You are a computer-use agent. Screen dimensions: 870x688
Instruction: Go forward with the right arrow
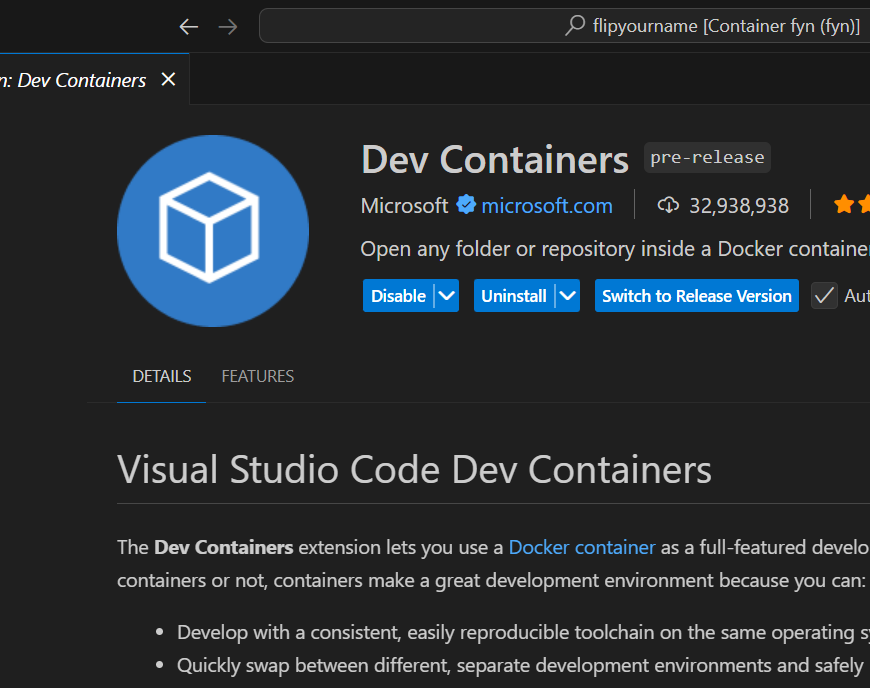227,26
